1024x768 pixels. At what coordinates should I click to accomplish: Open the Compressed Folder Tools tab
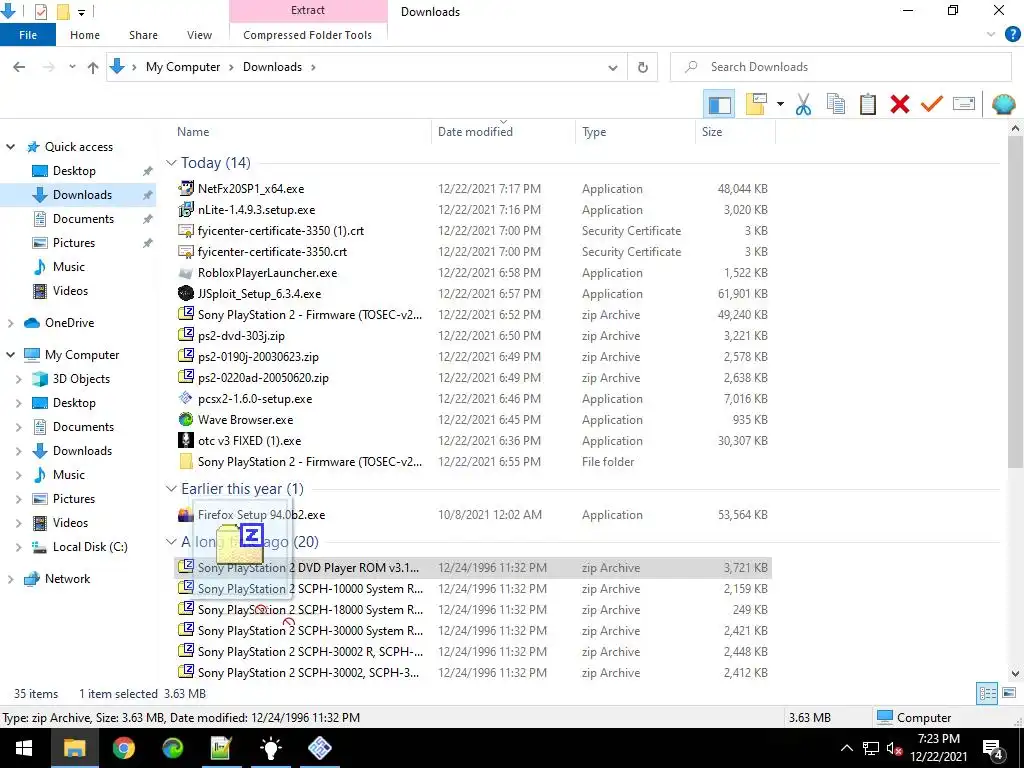308,35
